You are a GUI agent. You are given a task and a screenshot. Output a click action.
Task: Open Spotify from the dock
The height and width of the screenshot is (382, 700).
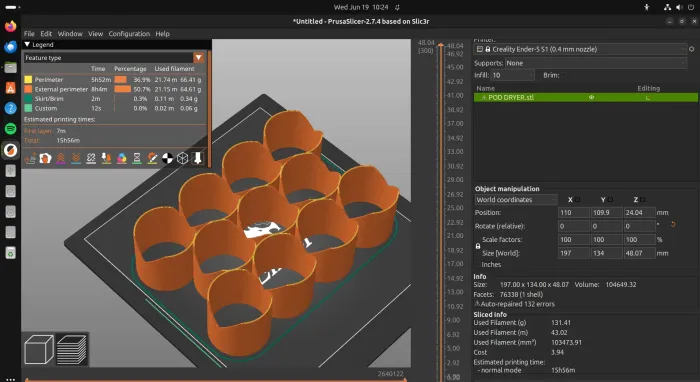tap(11, 129)
